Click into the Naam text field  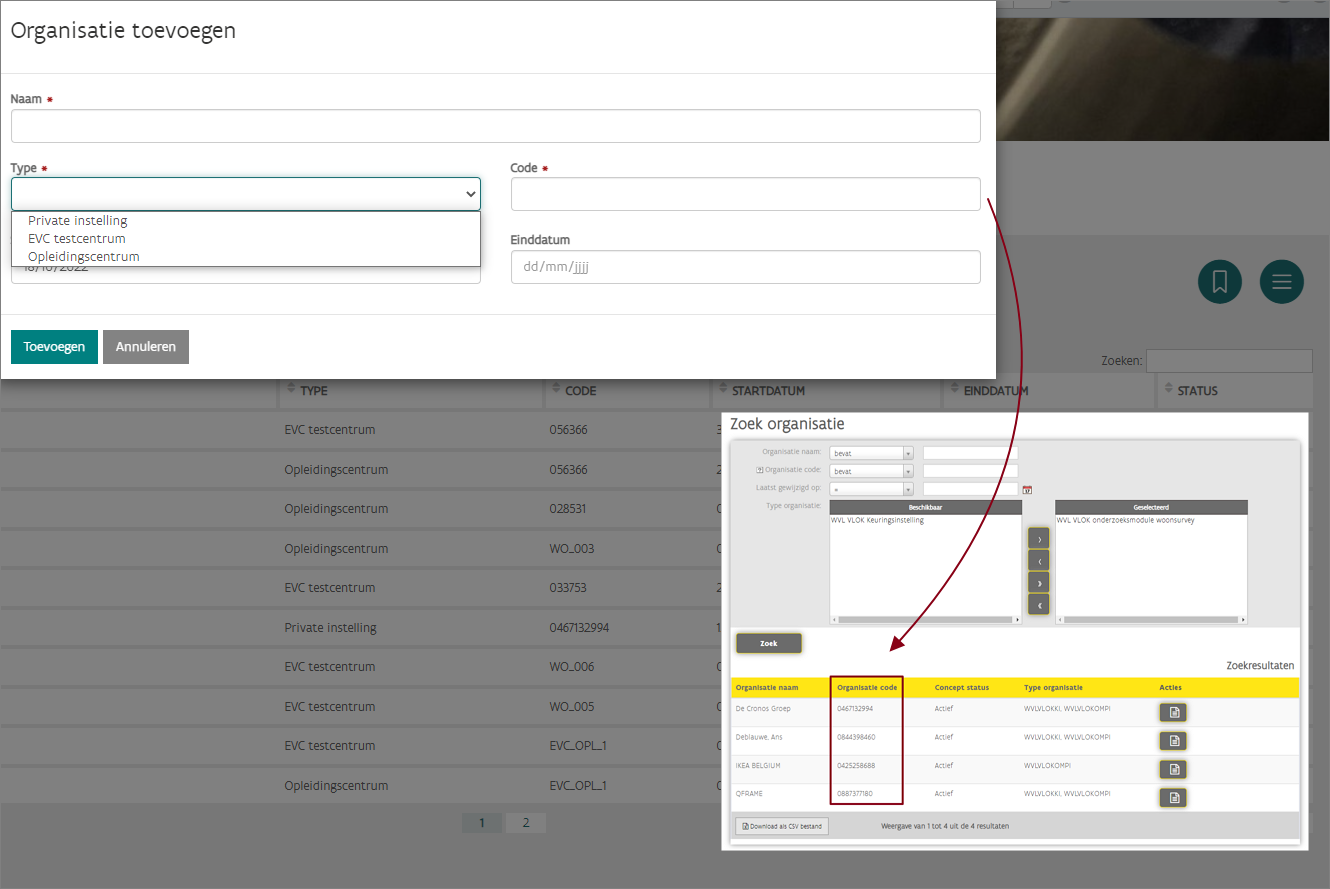pyautogui.click(x=495, y=126)
